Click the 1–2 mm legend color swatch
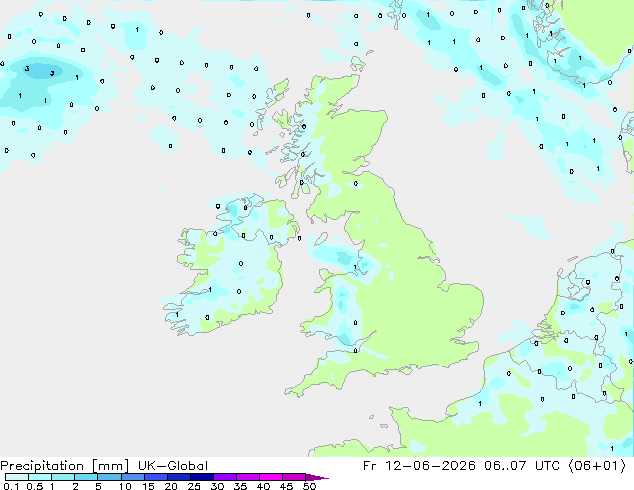Screen dimensions: 634x490 63,477
